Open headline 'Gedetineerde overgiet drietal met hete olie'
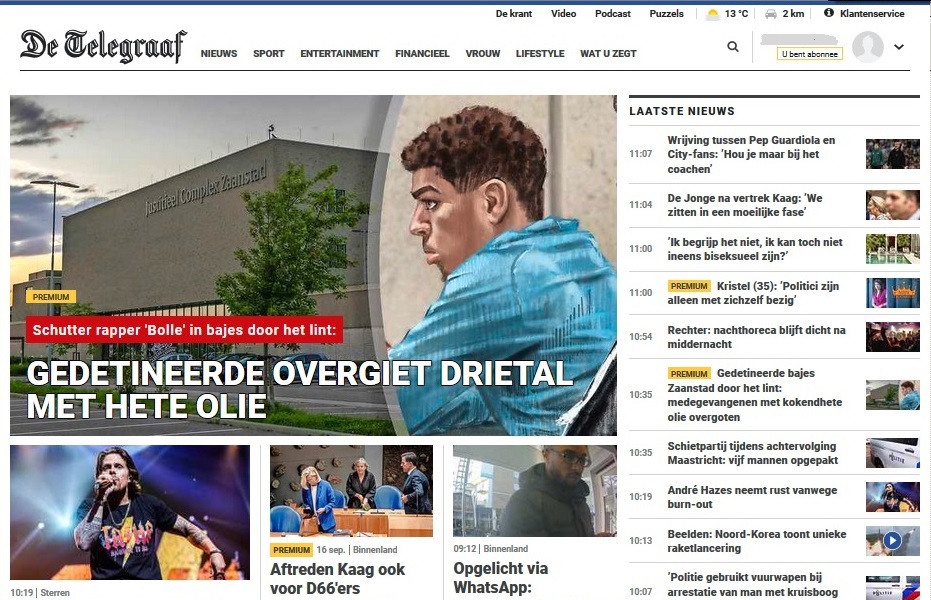The image size is (931, 600). click(x=300, y=389)
